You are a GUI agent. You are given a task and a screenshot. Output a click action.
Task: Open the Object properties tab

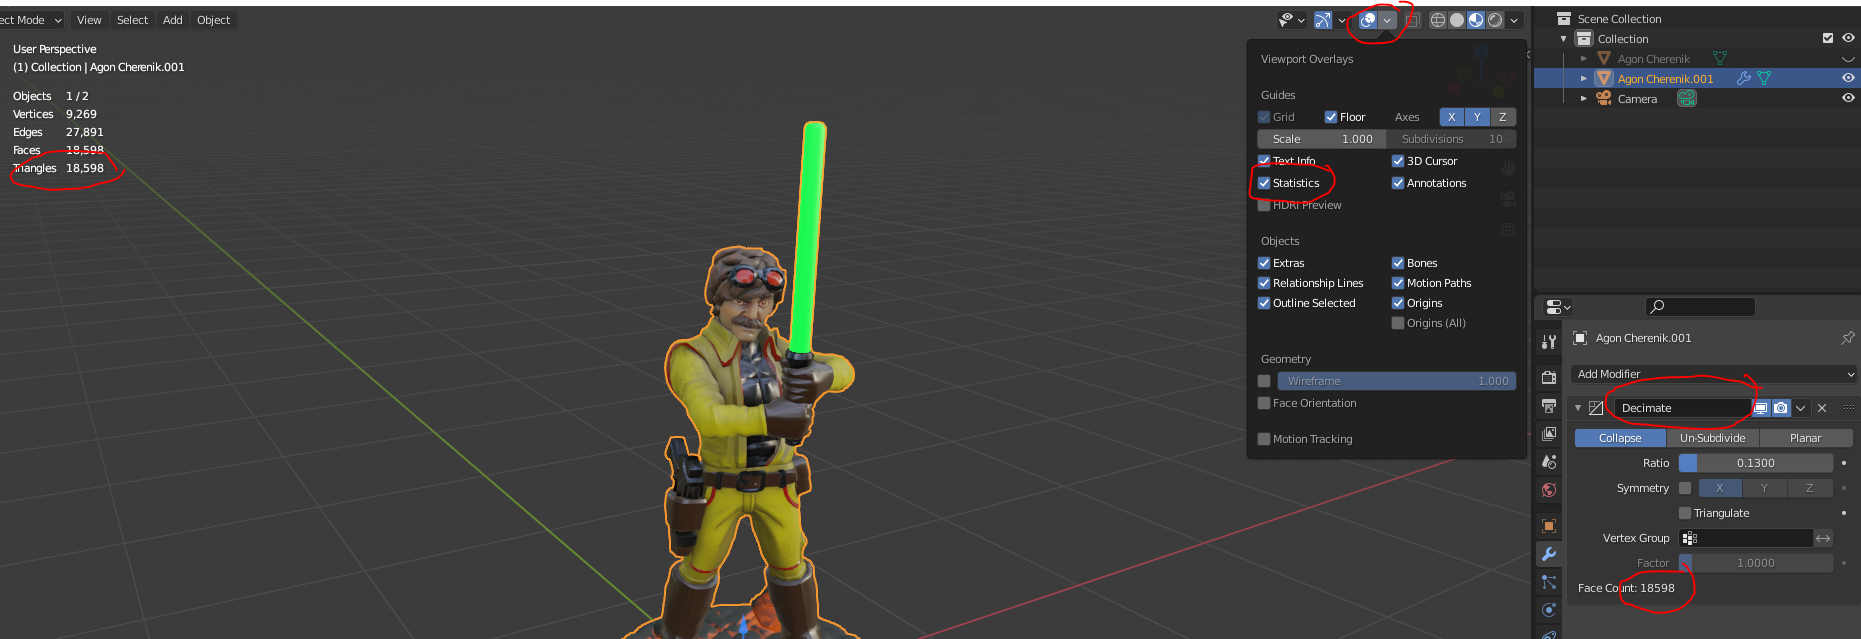pos(1549,526)
